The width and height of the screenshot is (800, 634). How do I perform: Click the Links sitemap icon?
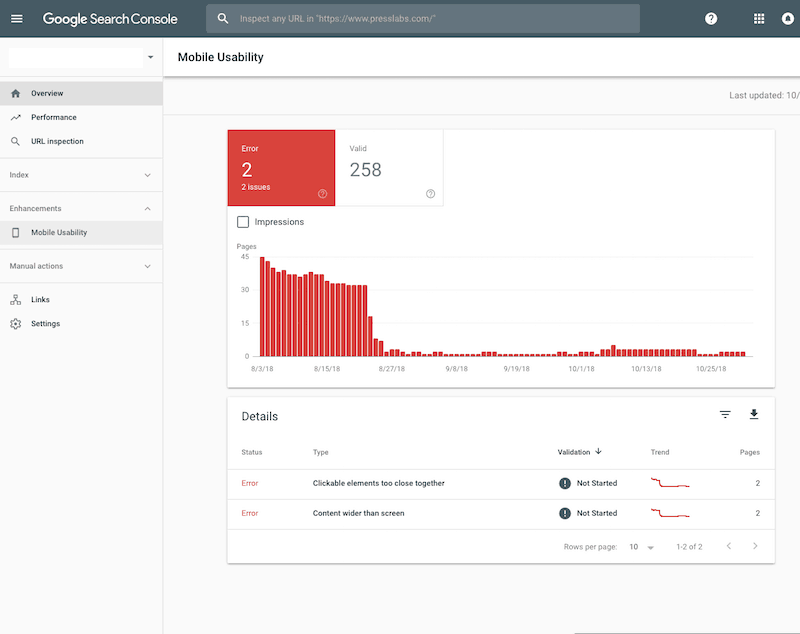[15, 300]
